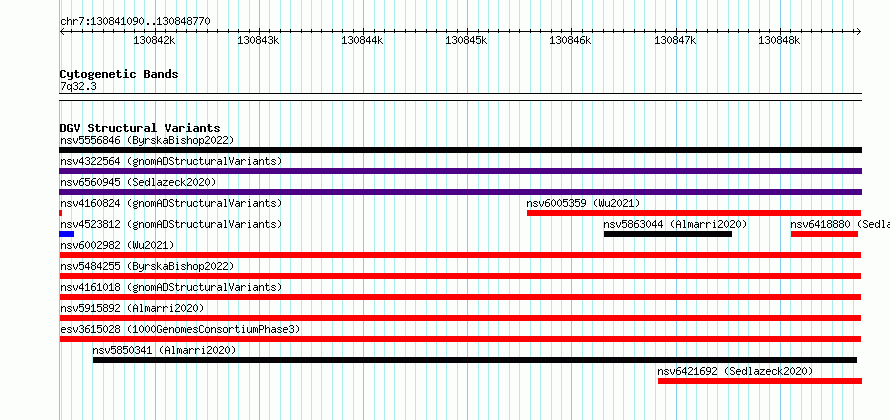Click the red bar under nsv6421692

(x=760, y=381)
